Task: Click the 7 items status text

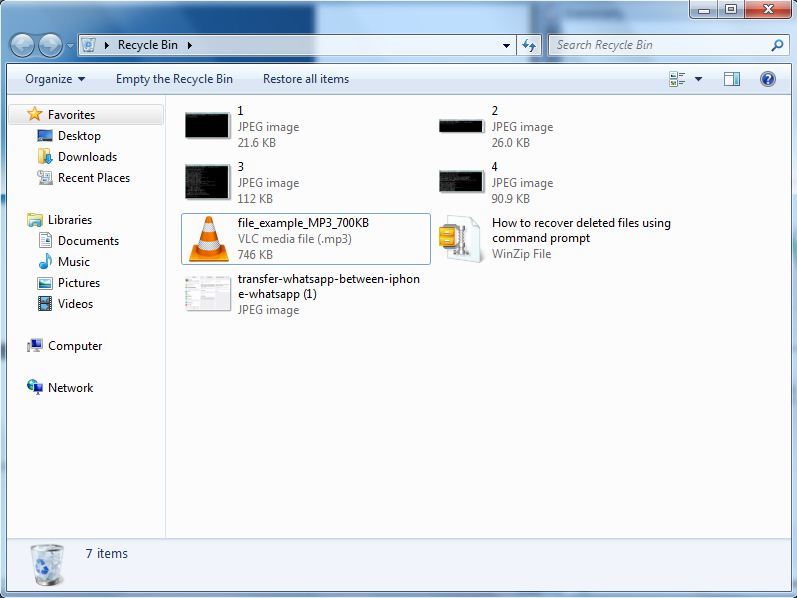Action: point(107,553)
